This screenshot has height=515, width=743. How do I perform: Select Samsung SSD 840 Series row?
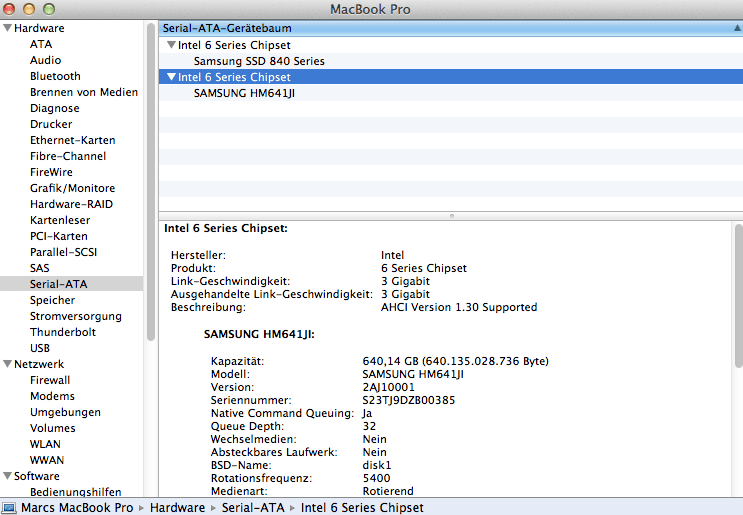pos(451,61)
